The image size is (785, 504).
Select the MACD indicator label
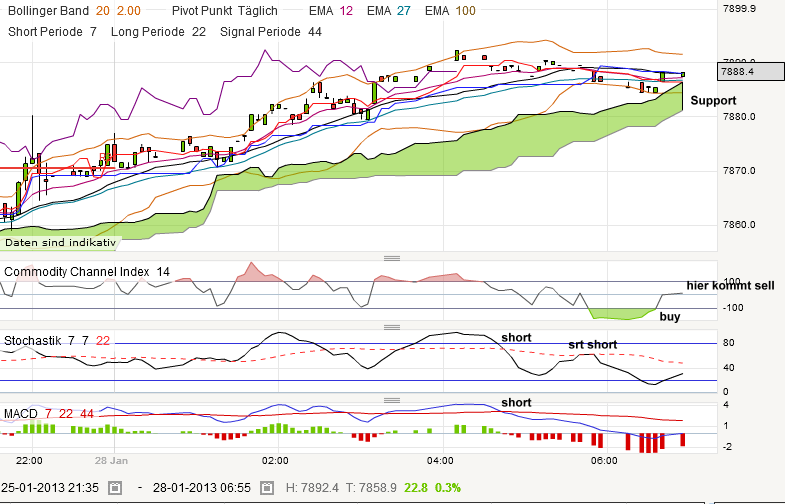tap(21, 414)
